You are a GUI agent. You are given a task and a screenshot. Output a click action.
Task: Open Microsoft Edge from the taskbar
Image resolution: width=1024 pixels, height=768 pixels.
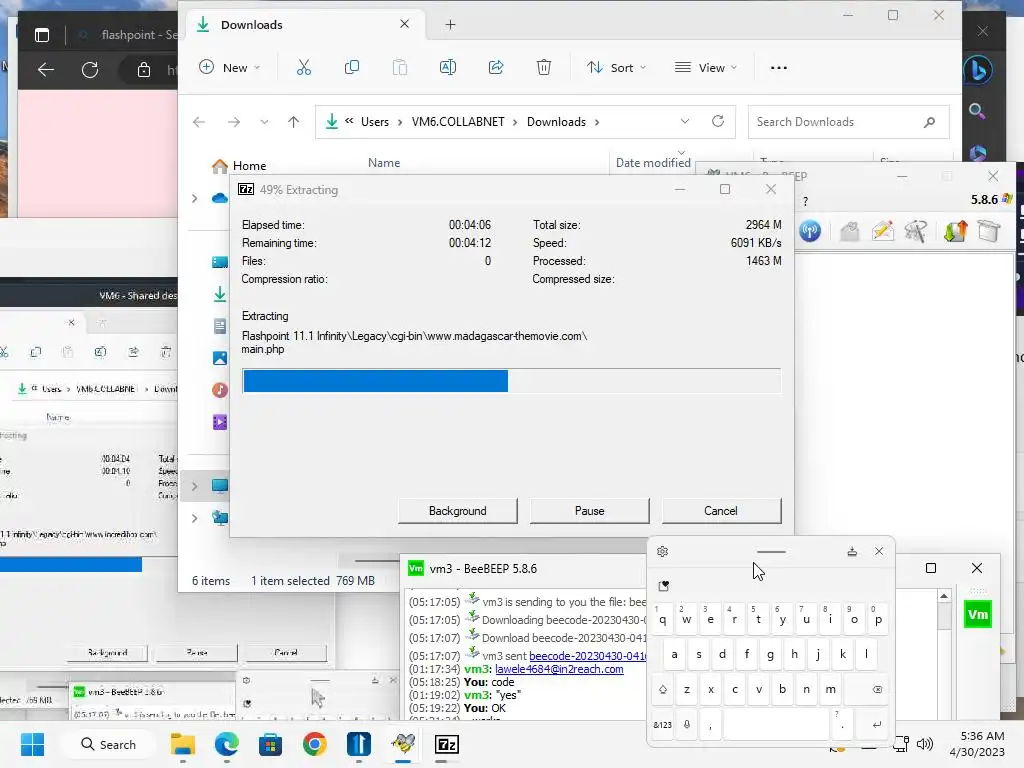click(x=227, y=744)
